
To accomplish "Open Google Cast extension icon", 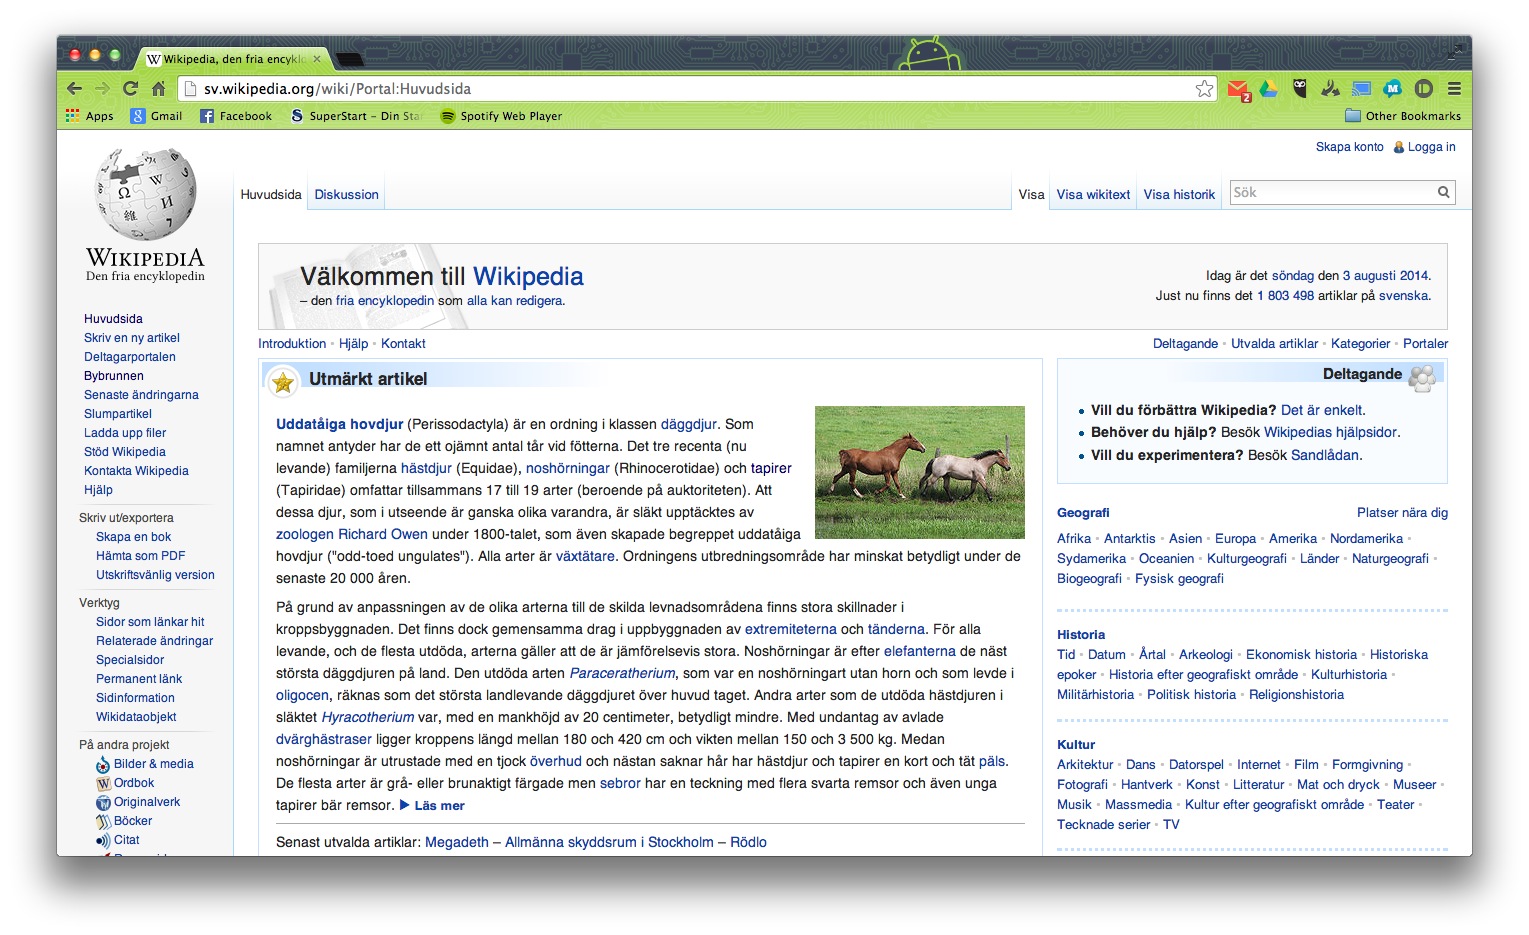I will pos(1361,89).
